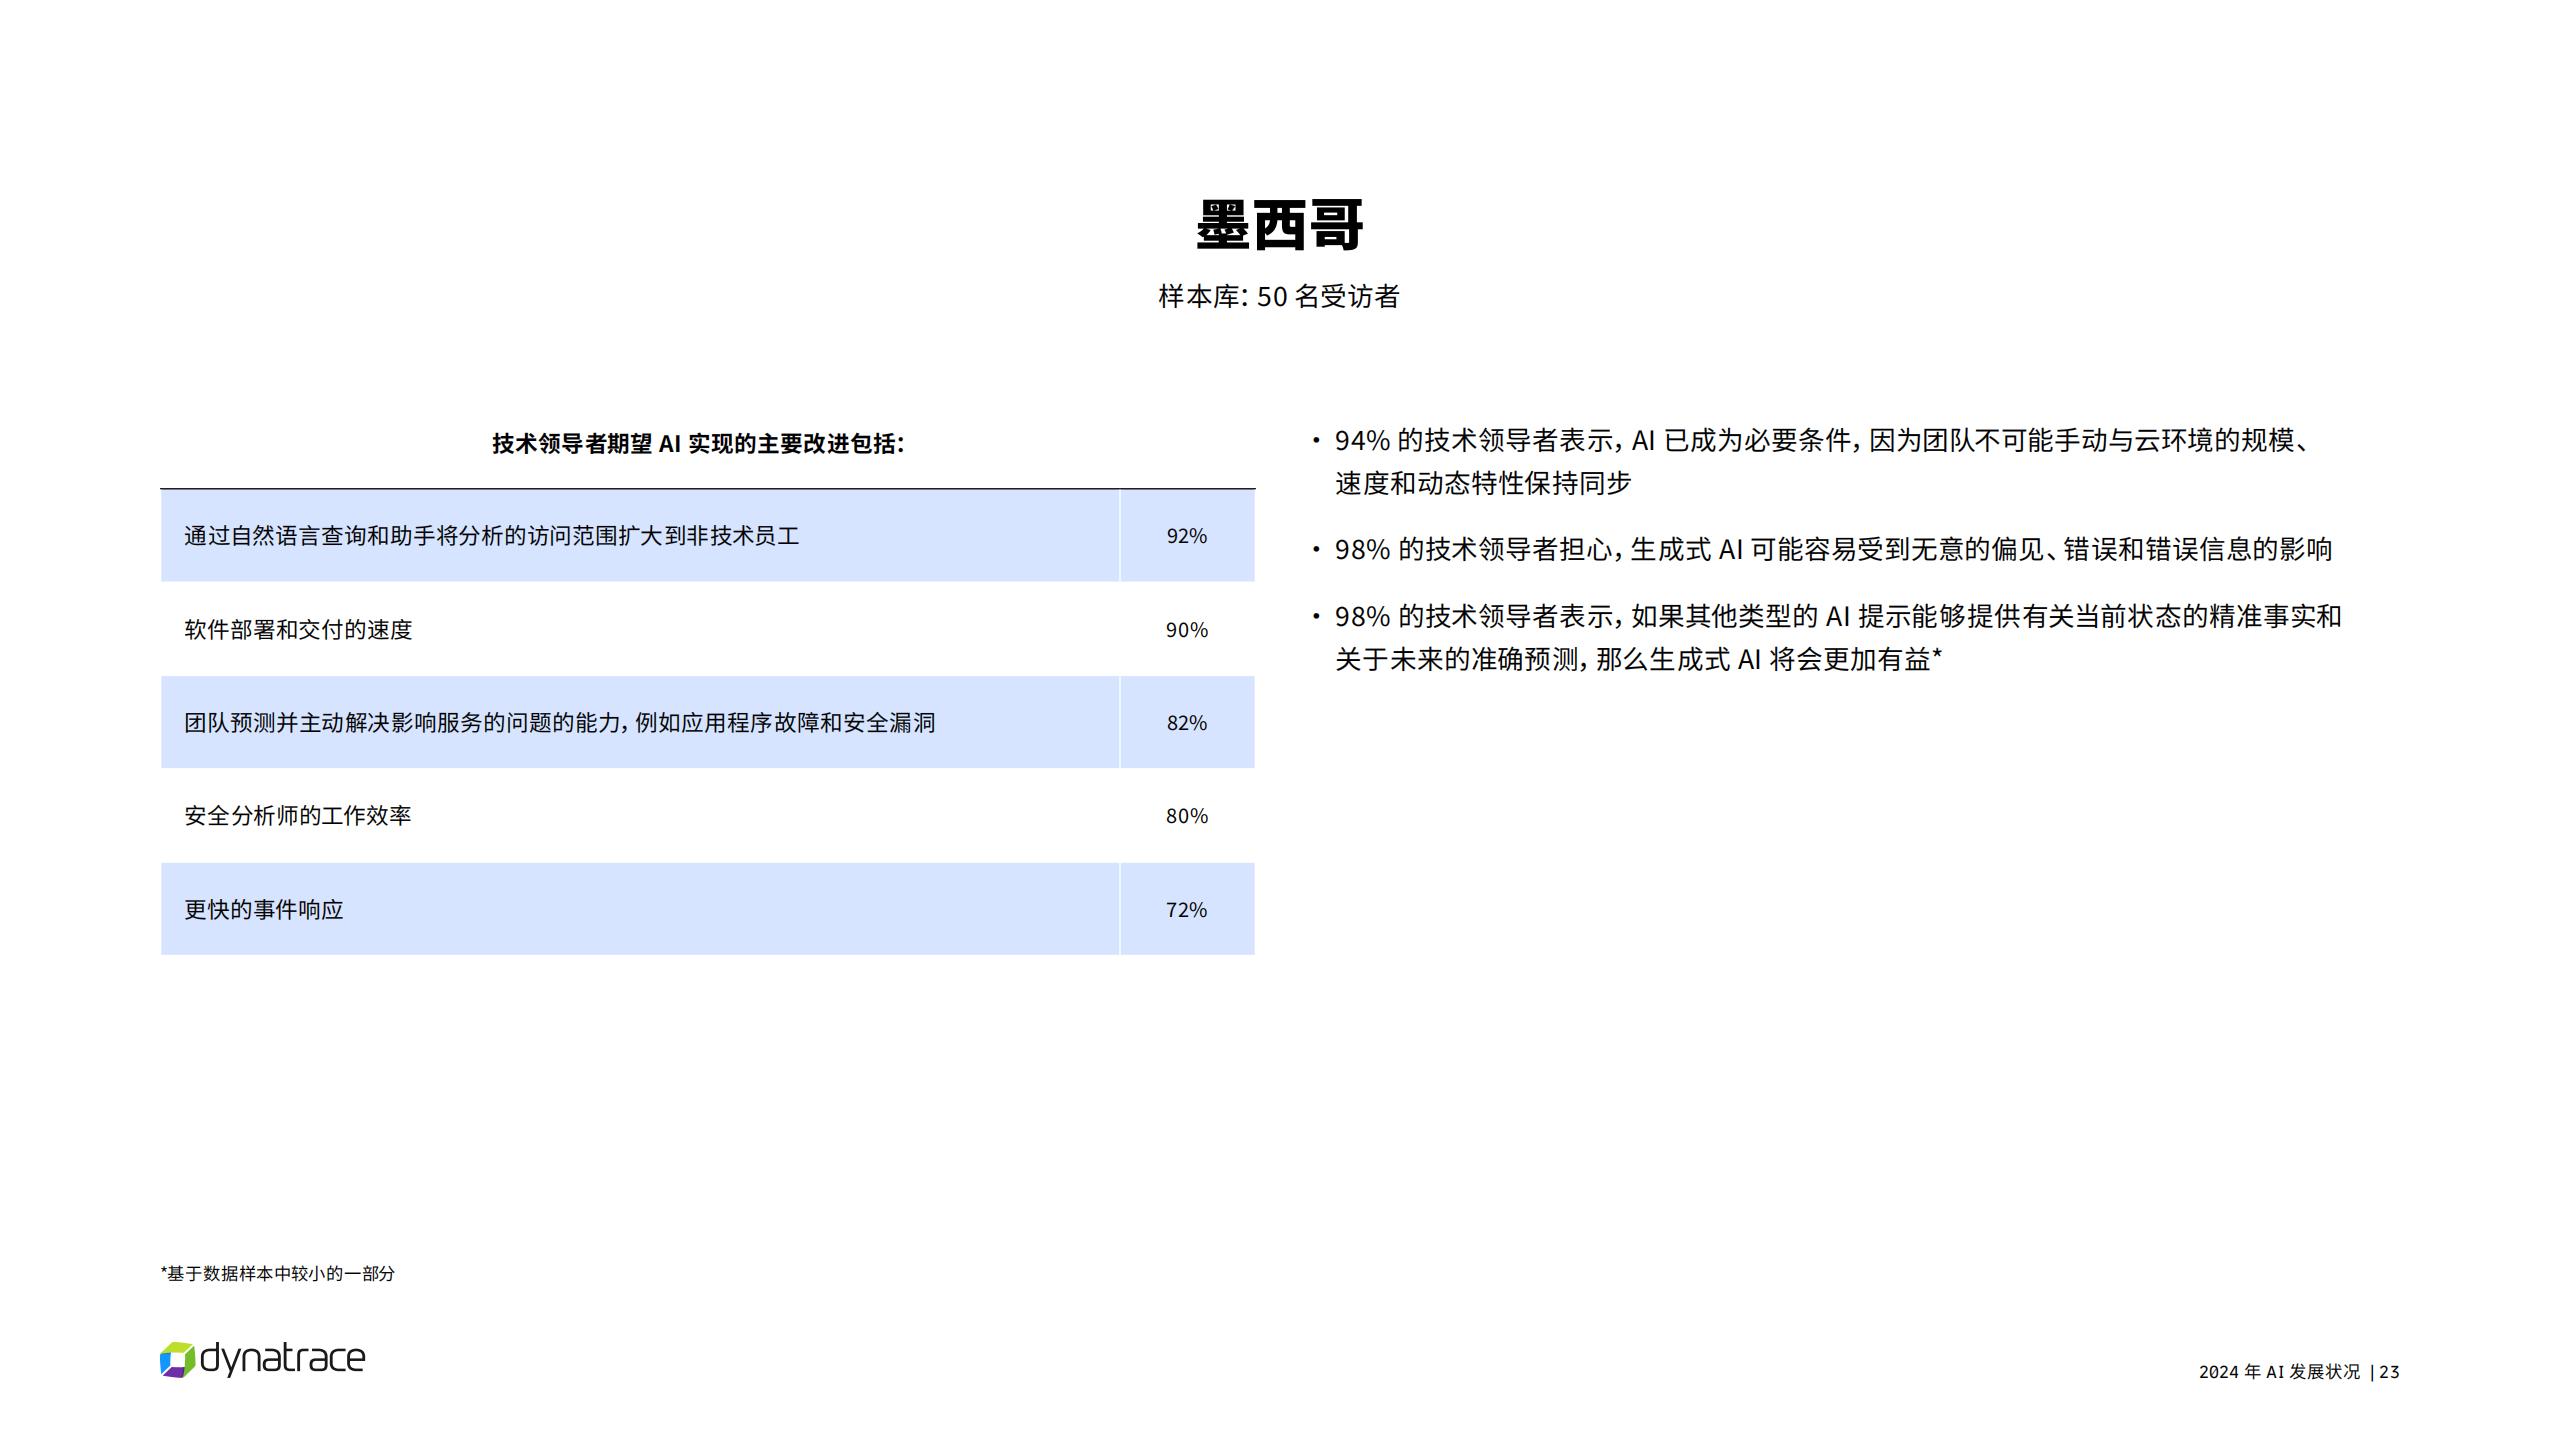
Task: Click the line 速度和动态特性保持同步
Action: click(1483, 484)
